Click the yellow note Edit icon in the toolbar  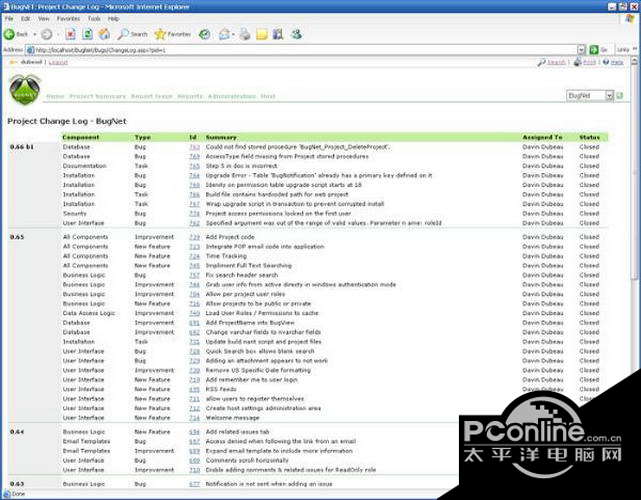click(262, 34)
